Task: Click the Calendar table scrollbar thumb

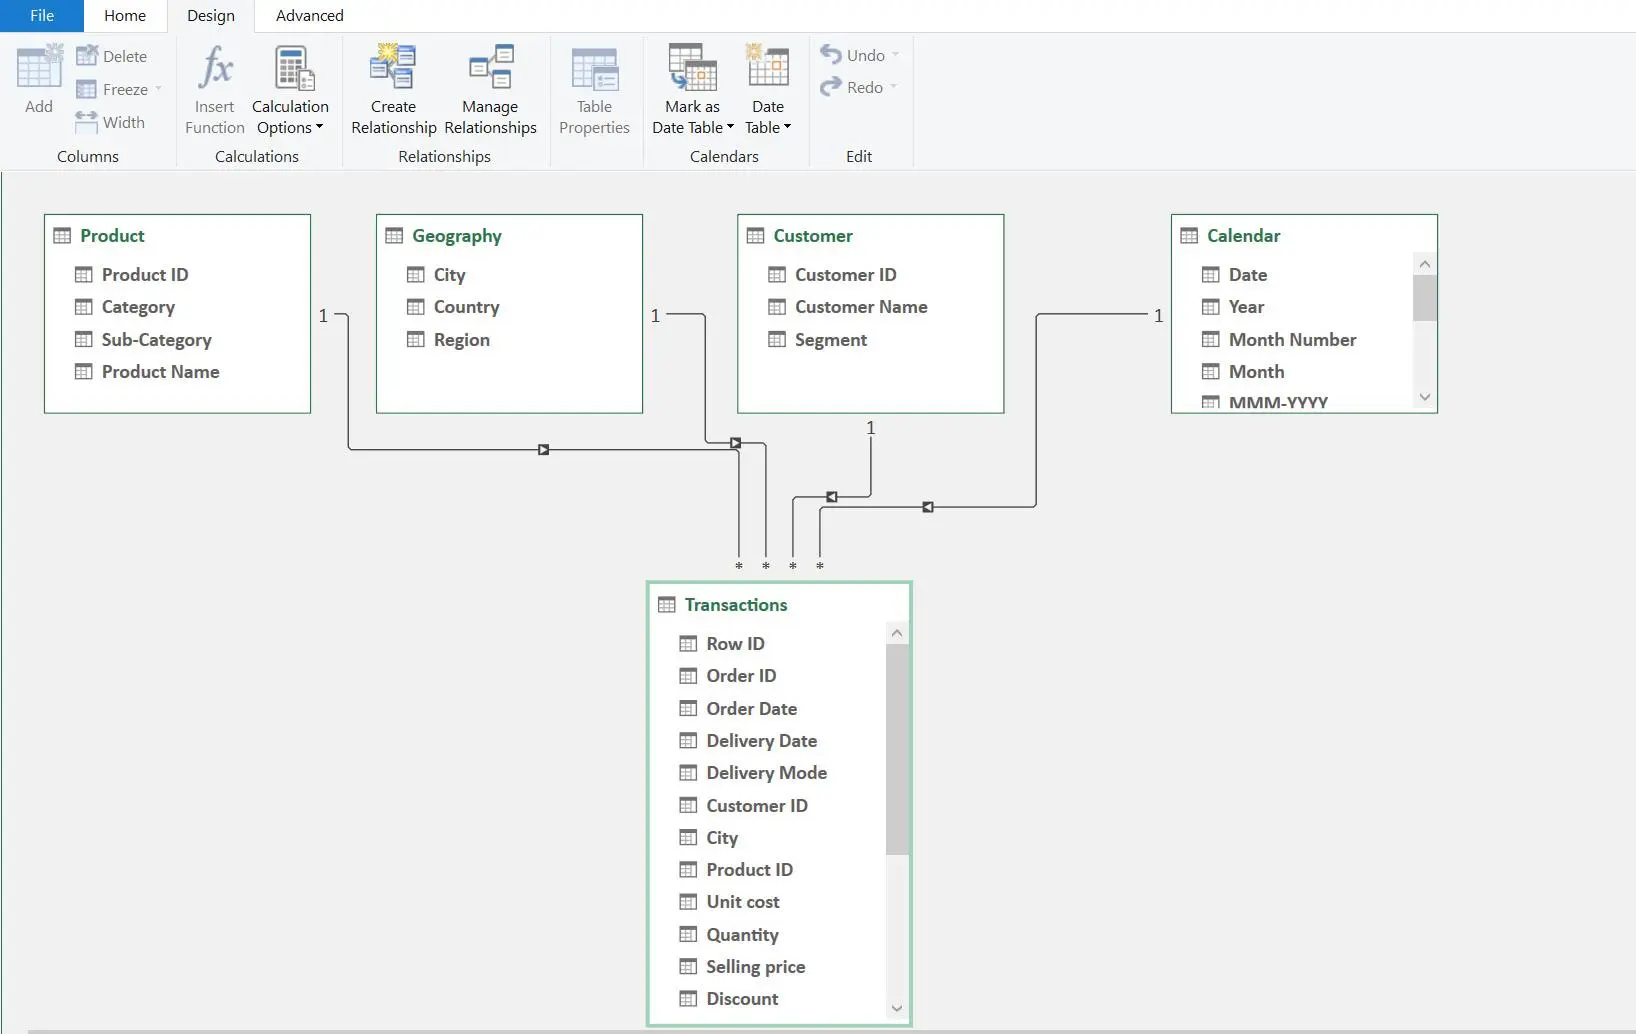Action: (1425, 298)
